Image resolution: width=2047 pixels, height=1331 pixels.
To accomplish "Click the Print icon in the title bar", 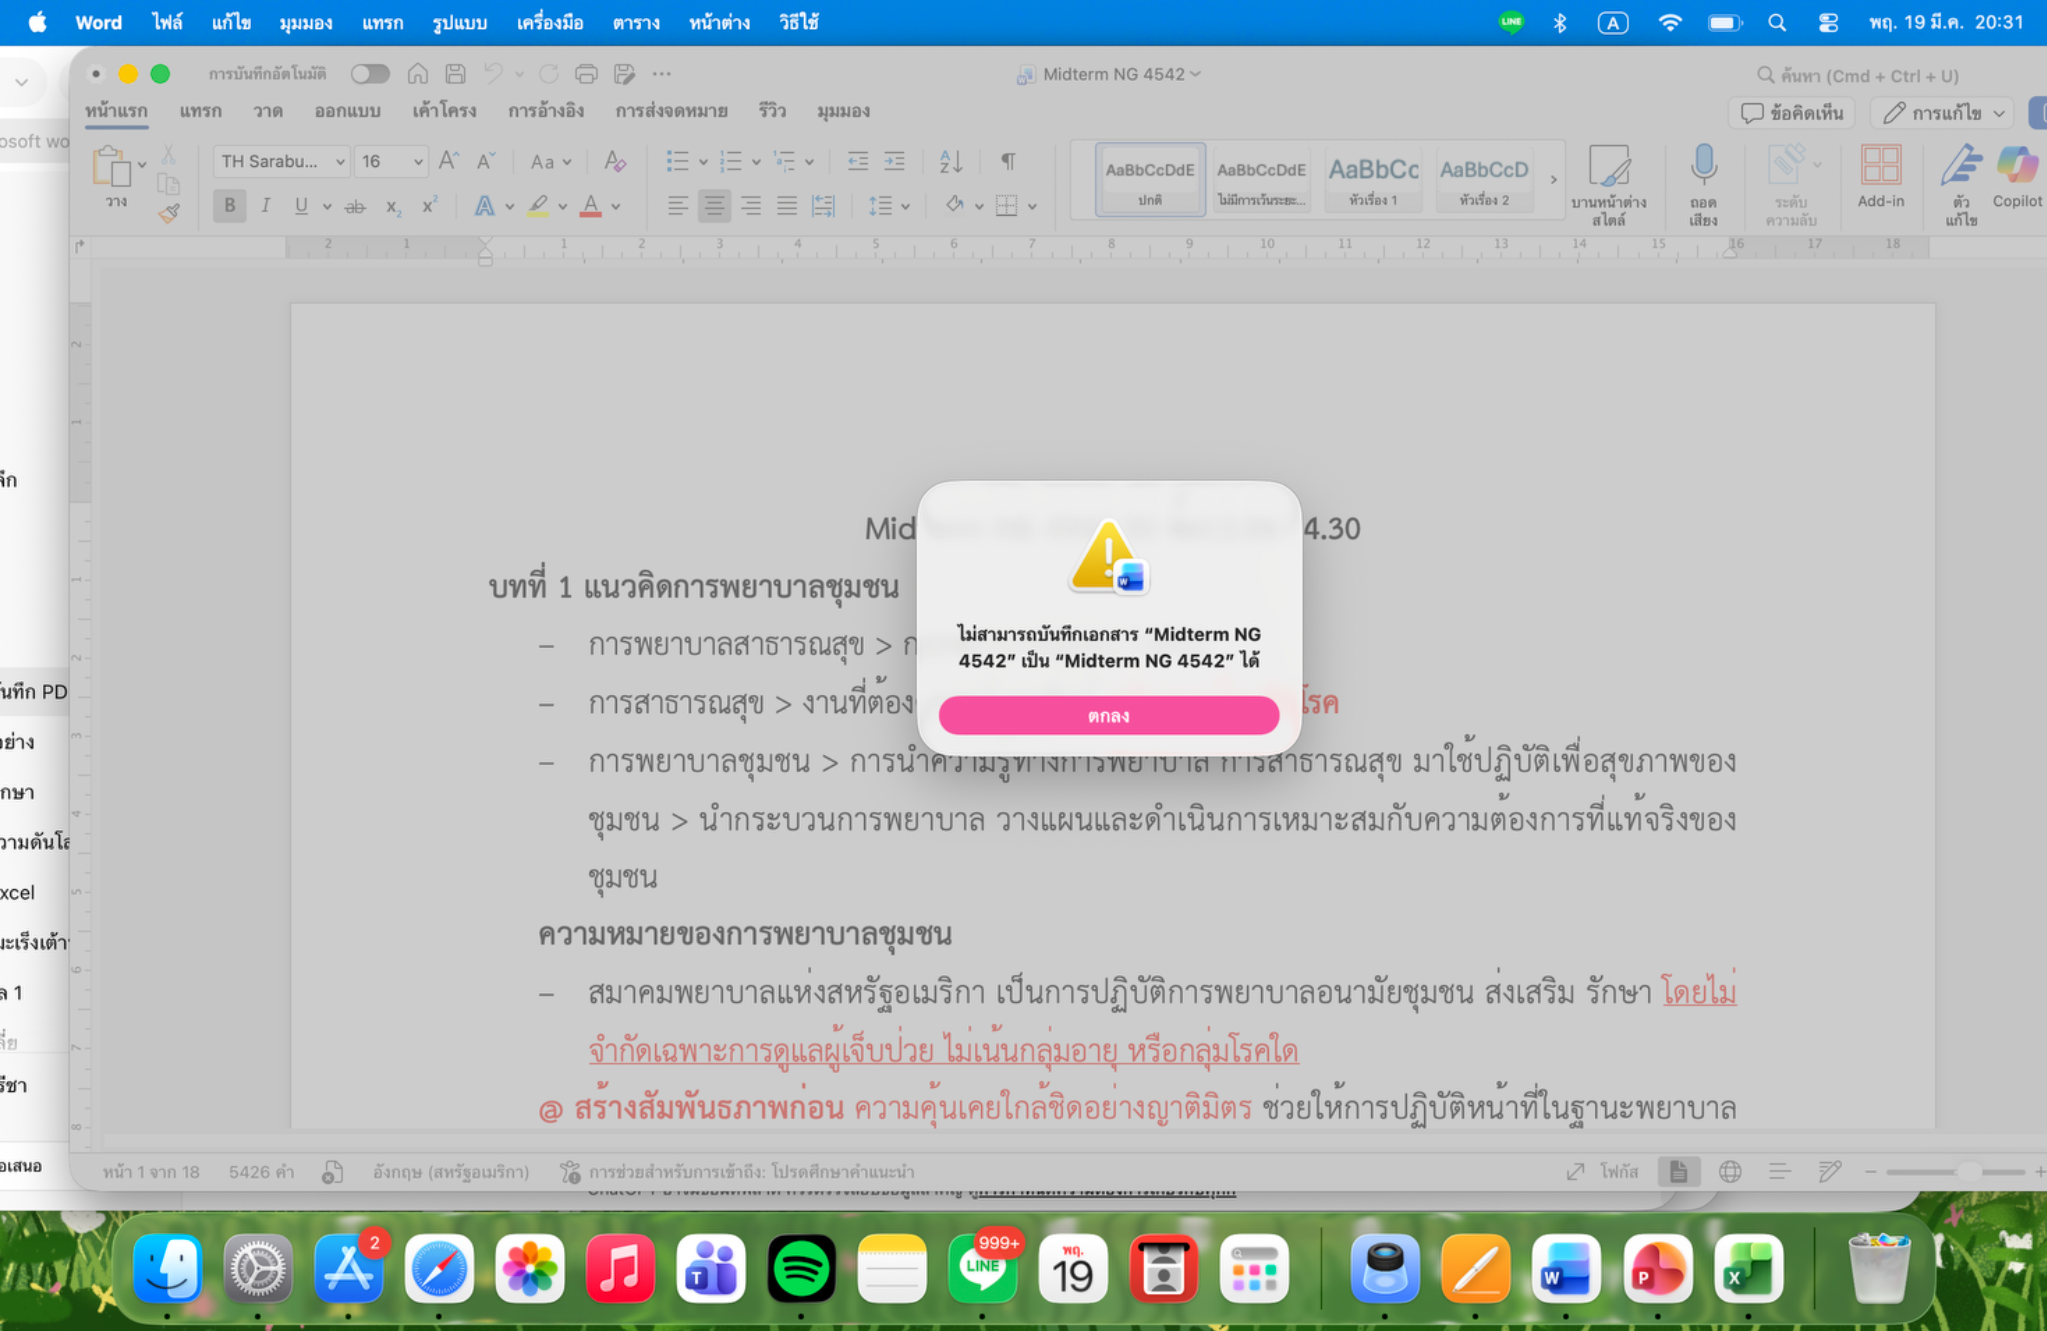I will tap(587, 74).
